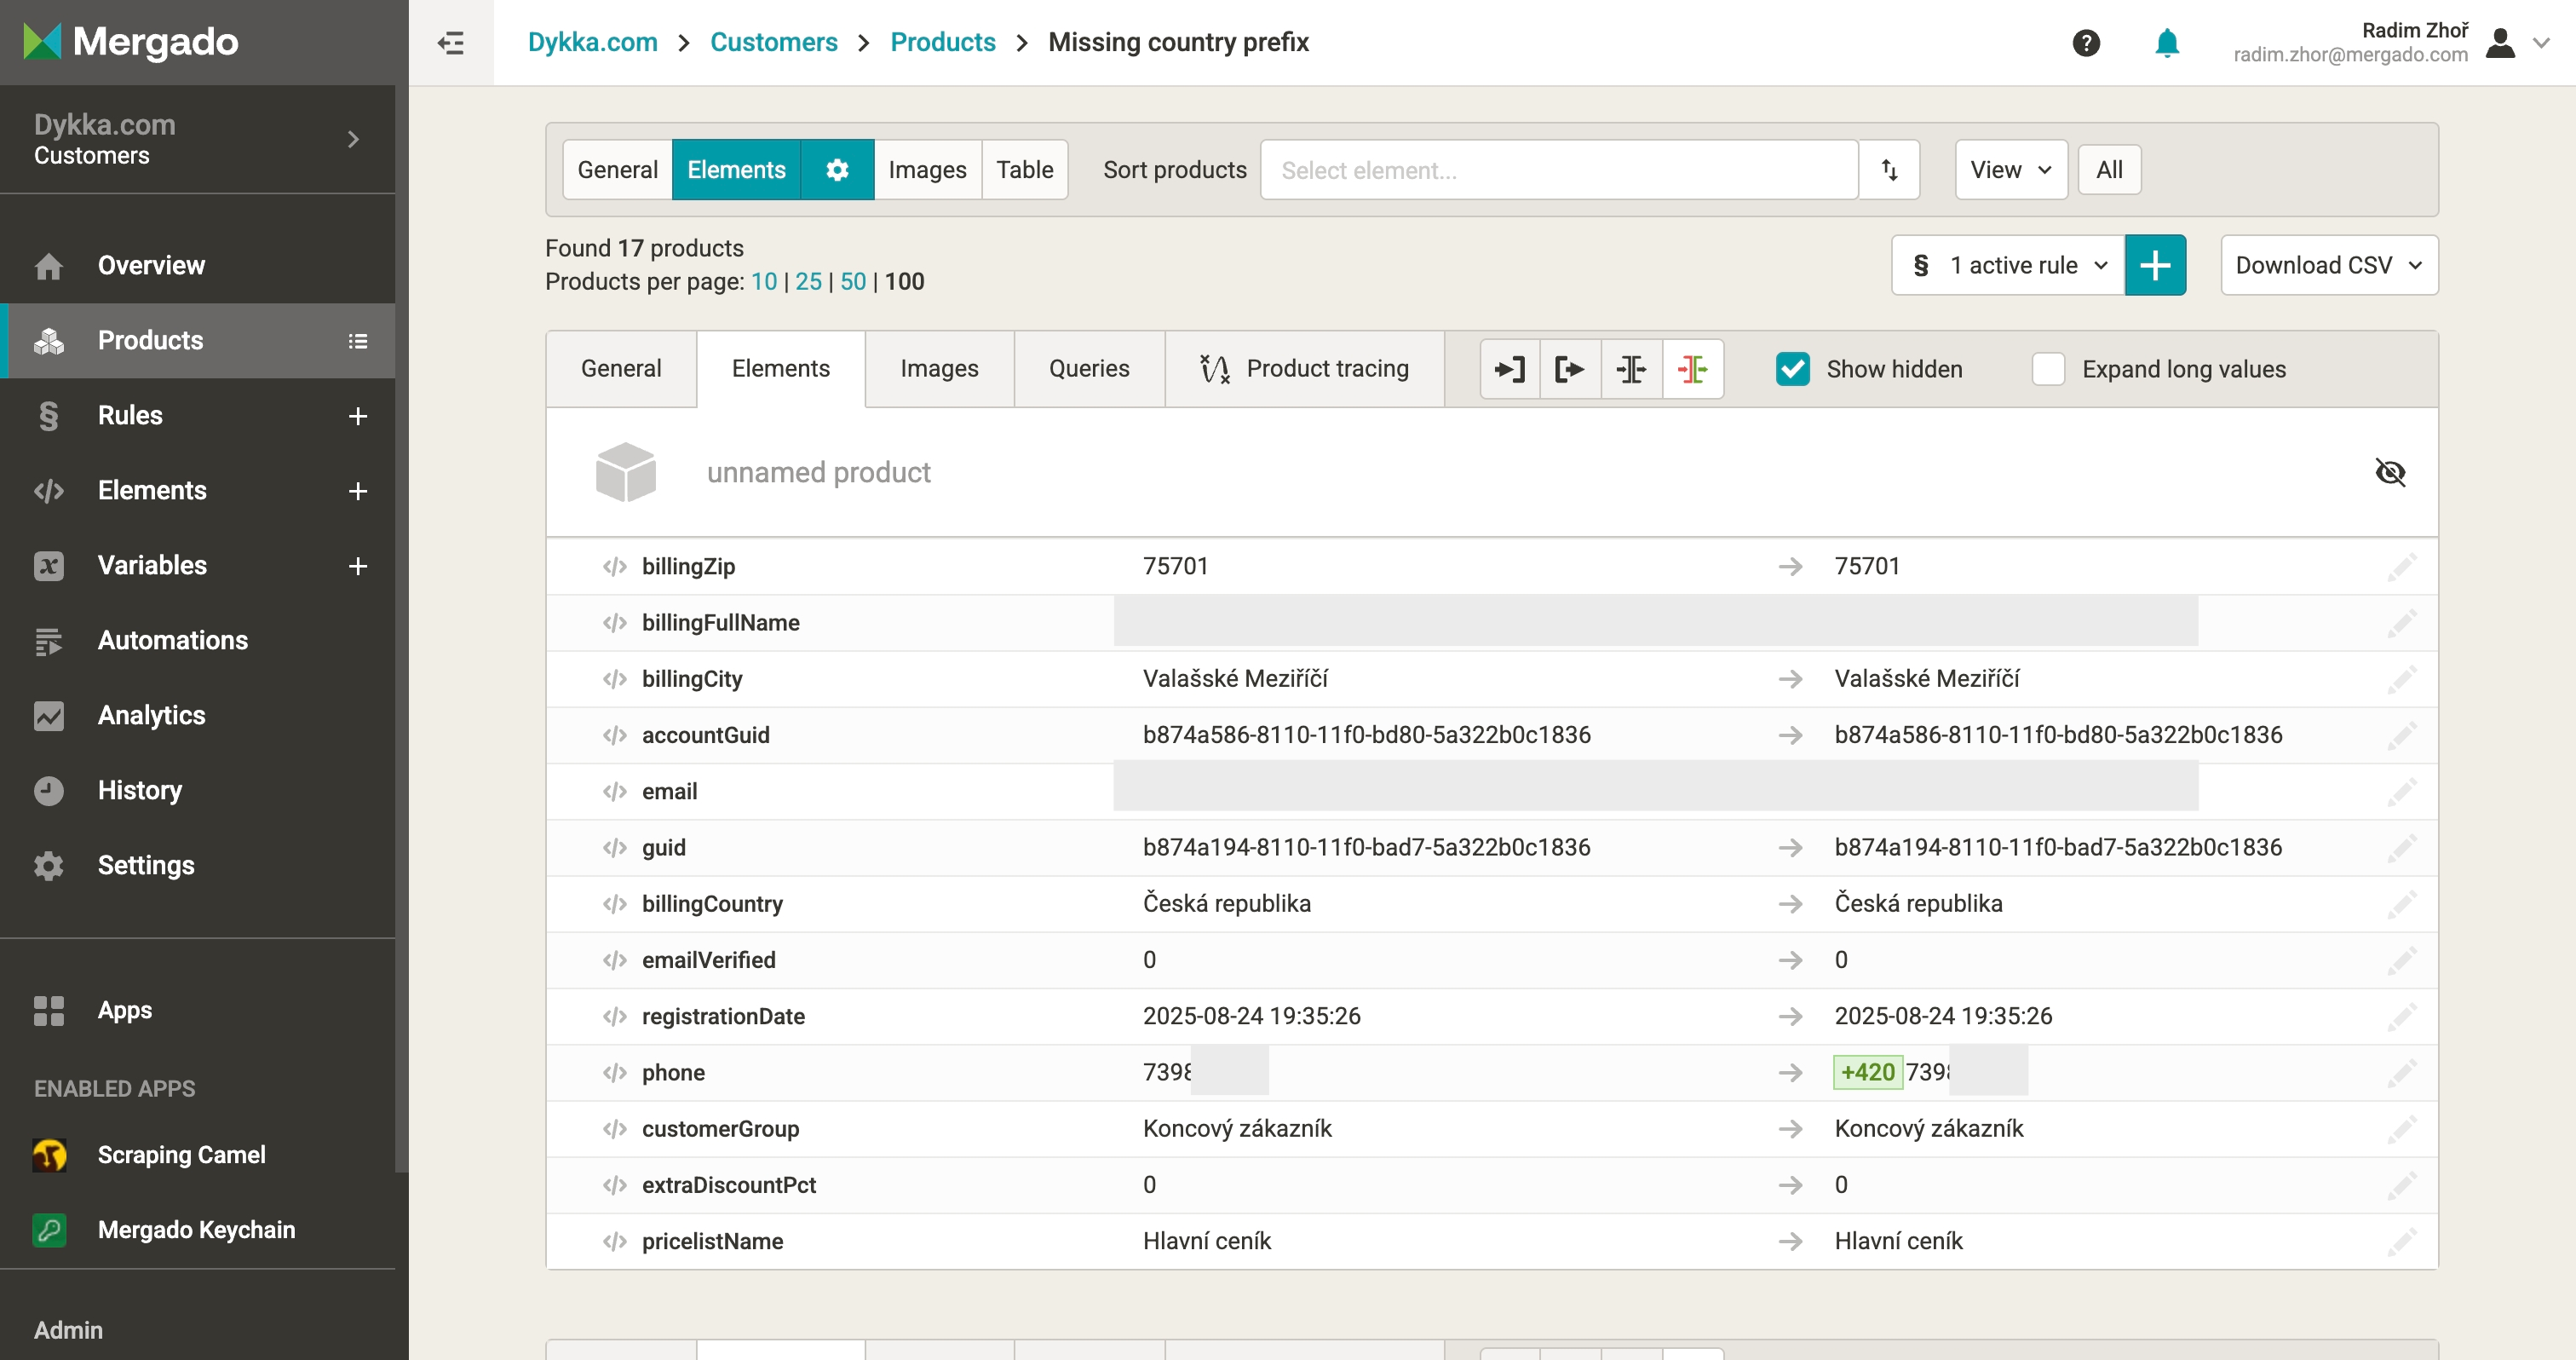2576x1360 pixels.
Task: Switch to the Product tracing tab
Action: click(1304, 369)
